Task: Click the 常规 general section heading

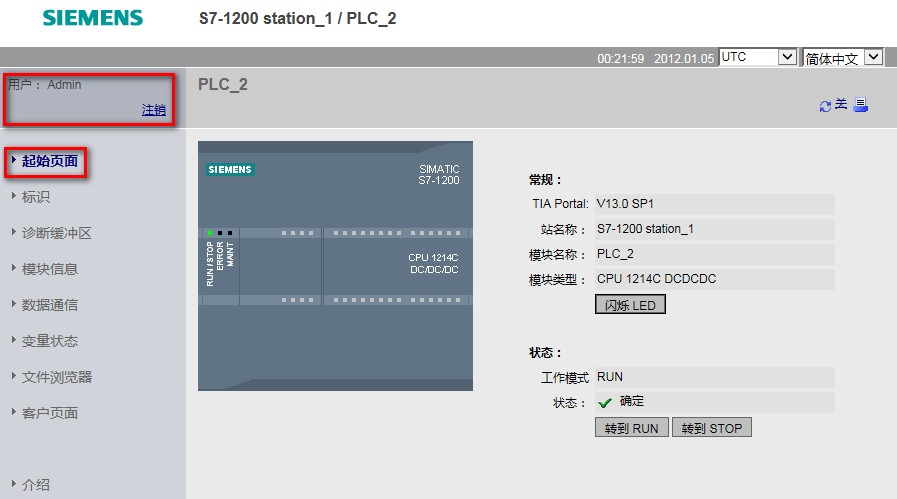Action: (x=545, y=180)
